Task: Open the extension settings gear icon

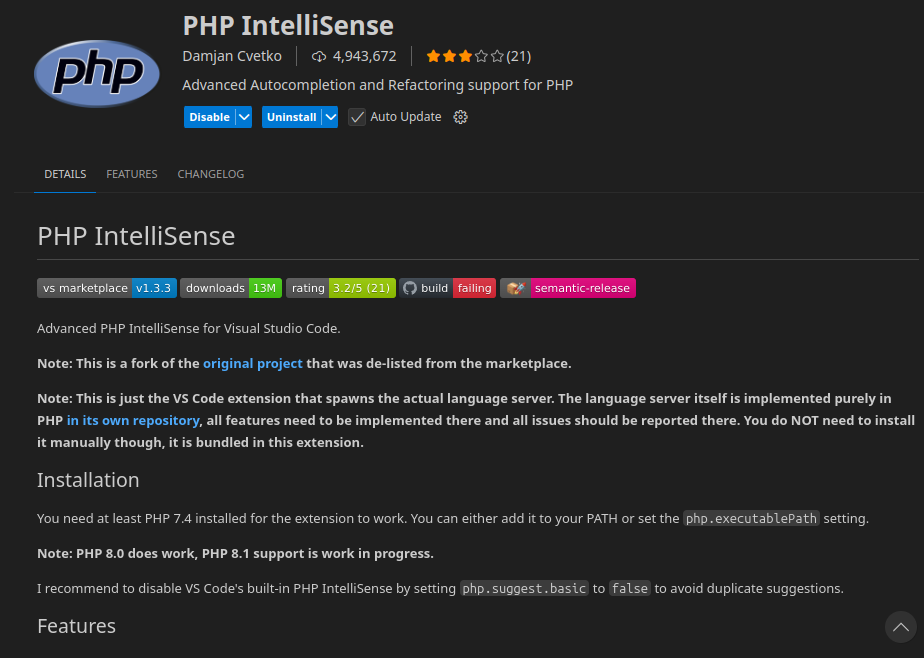Action: point(460,117)
